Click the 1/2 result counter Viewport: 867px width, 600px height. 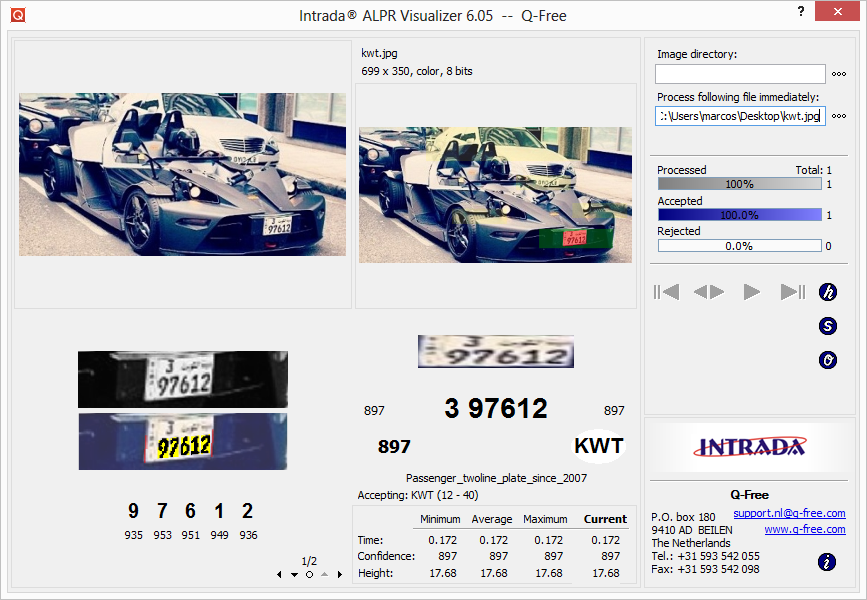[x=310, y=561]
